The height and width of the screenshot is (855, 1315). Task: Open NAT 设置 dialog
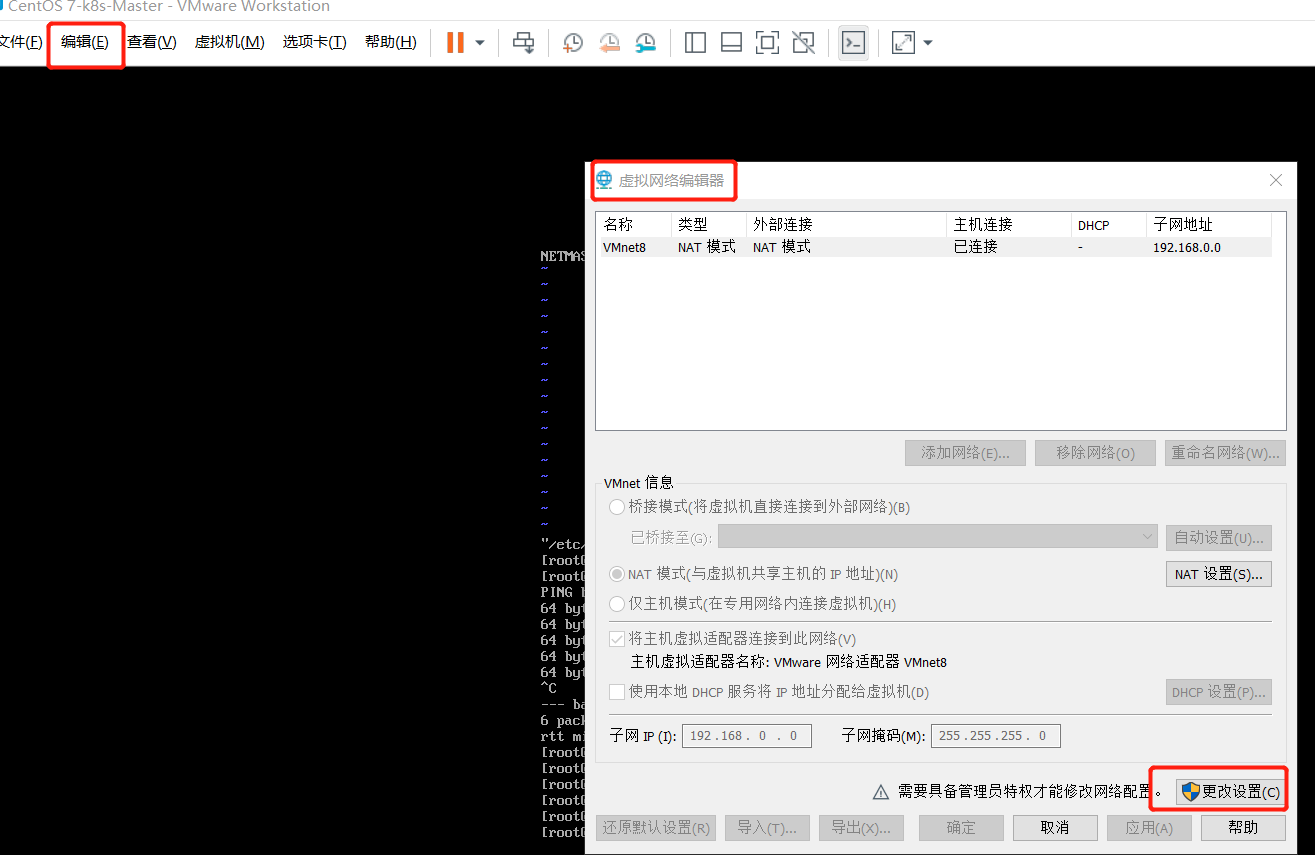pyautogui.click(x=1218, y=573)
